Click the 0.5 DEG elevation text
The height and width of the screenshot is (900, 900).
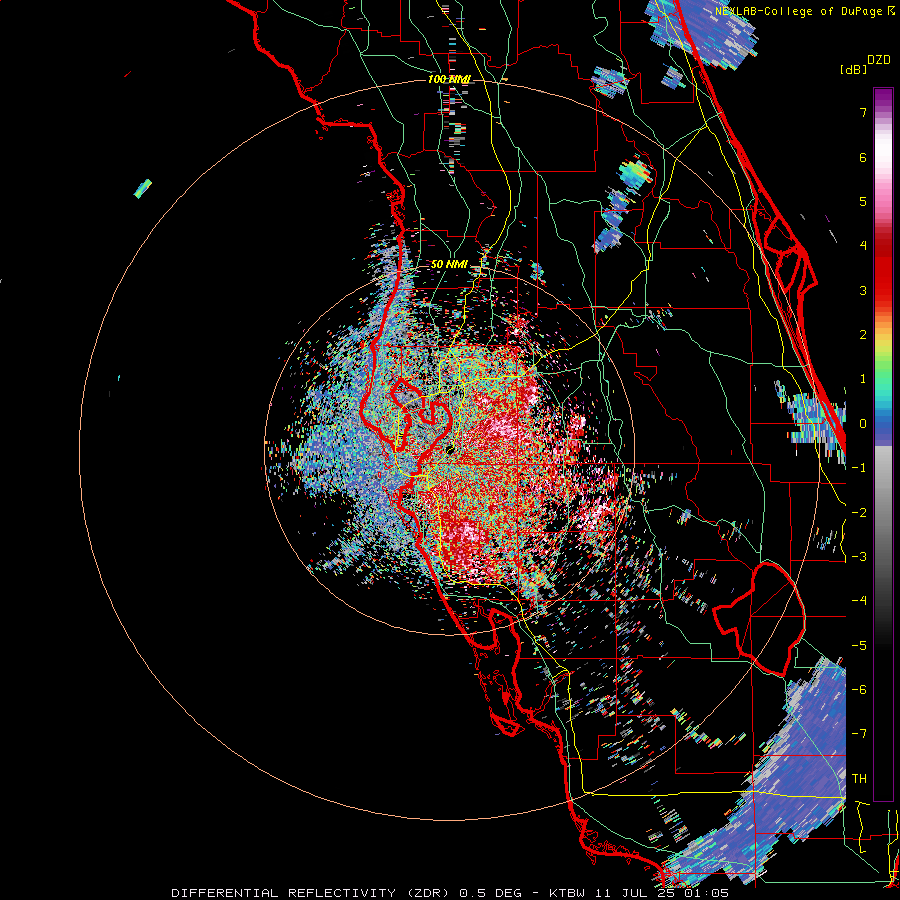(x=491, y=893)
